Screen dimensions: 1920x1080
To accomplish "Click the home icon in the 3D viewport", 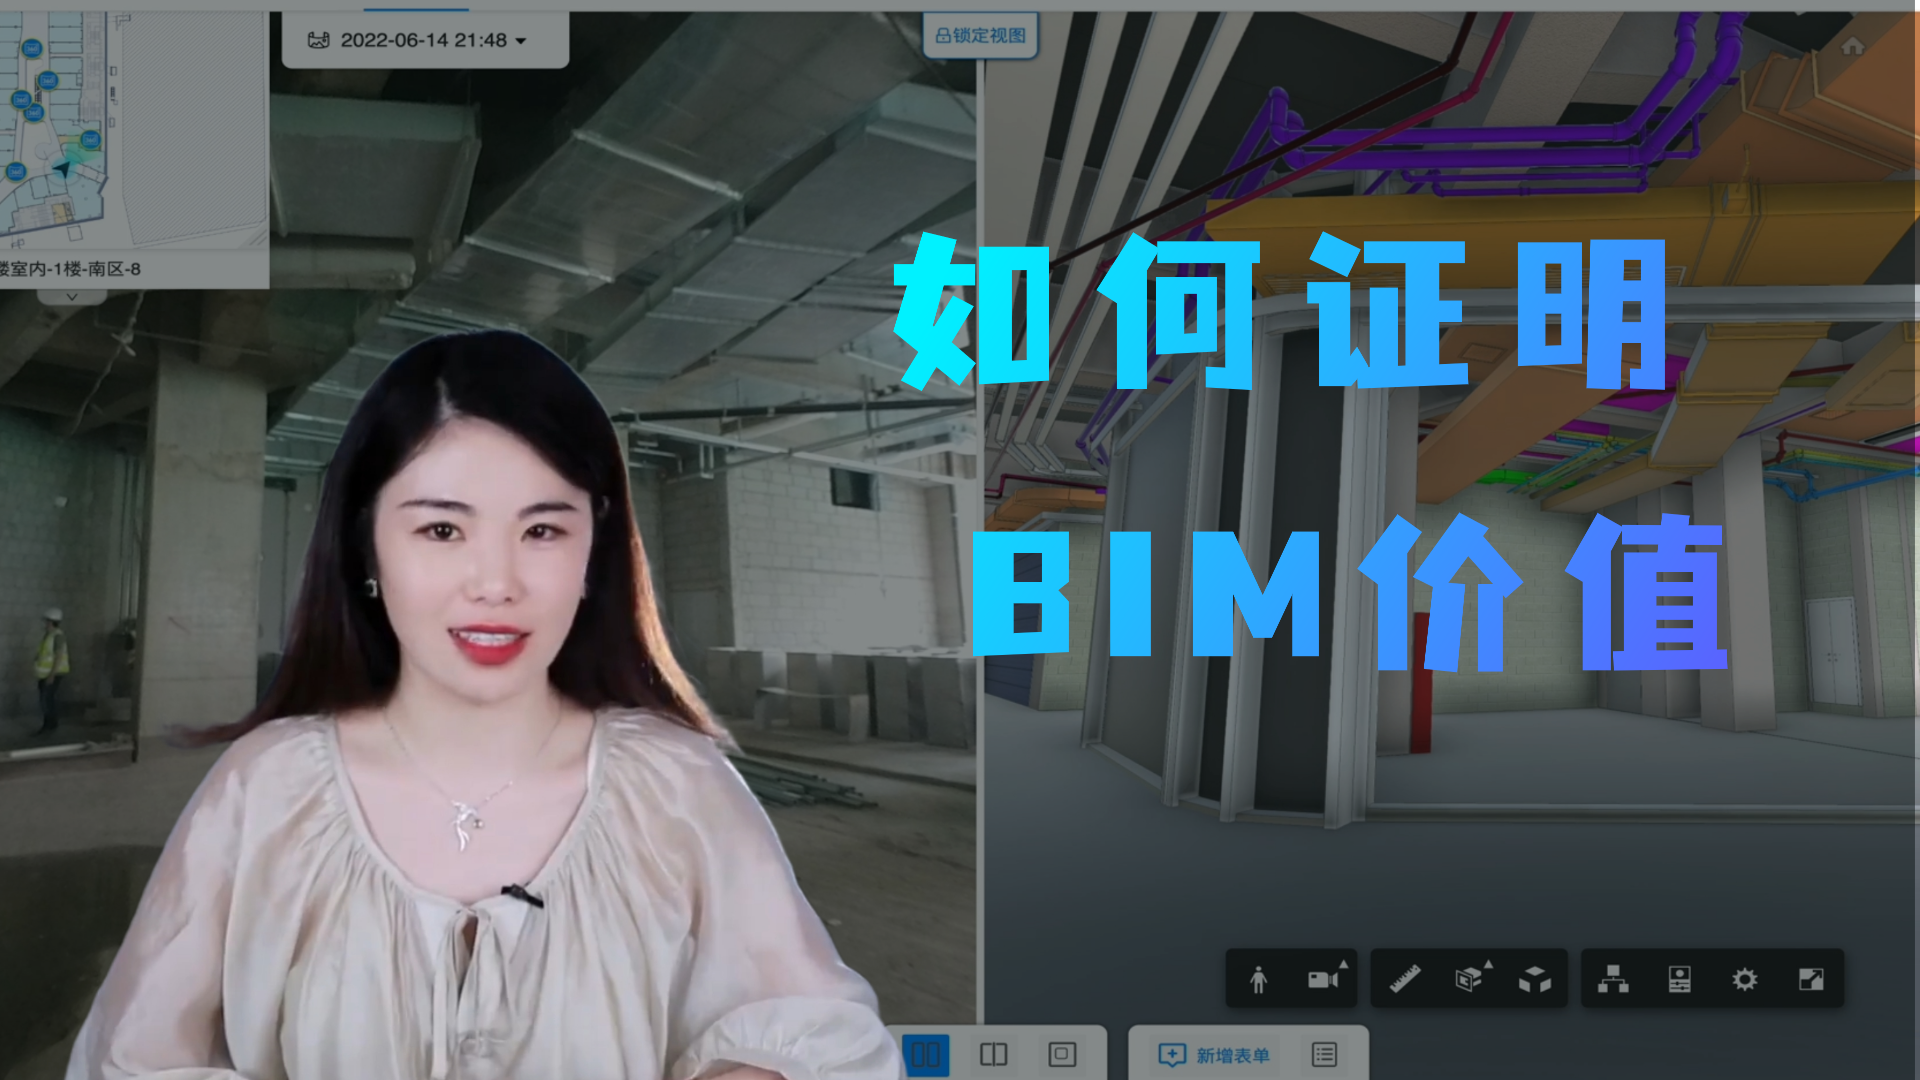I will click(x=1855, y=44).
